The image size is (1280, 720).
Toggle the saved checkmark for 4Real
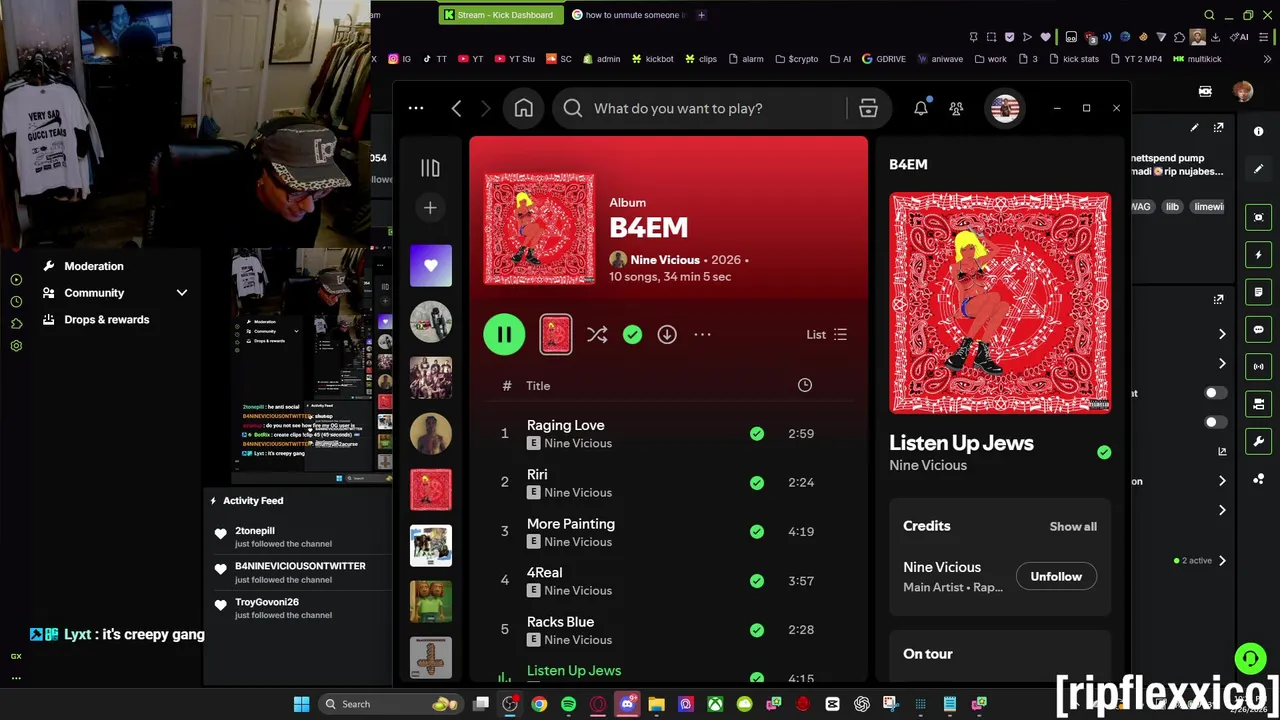click(x=757, y=581)
